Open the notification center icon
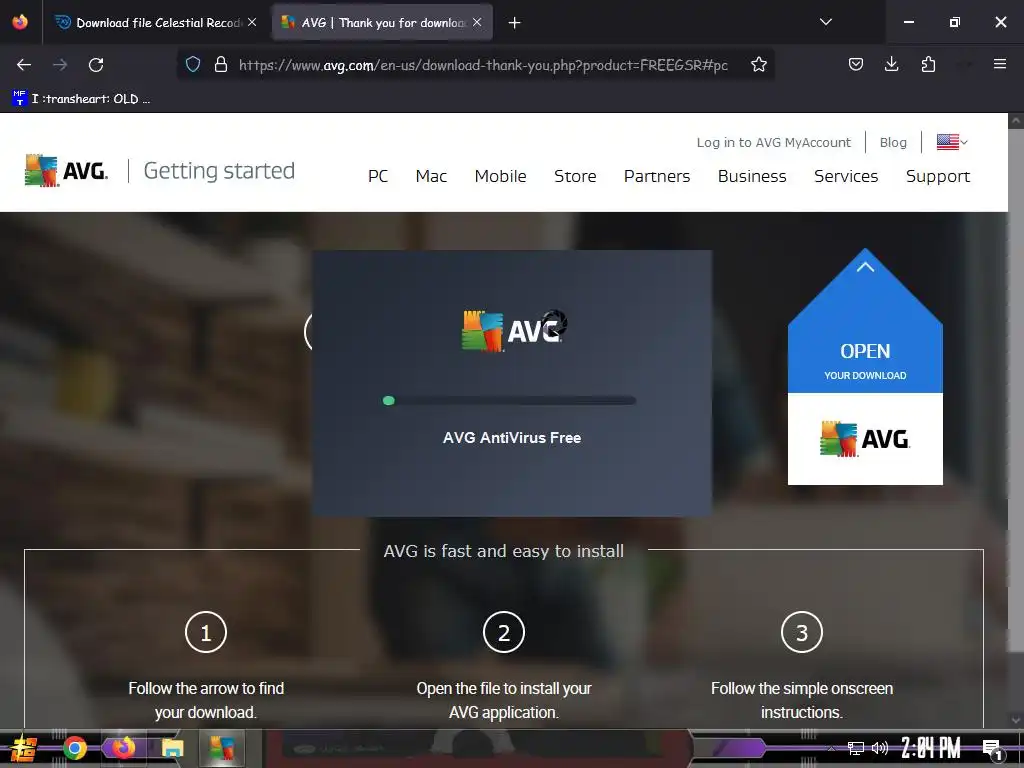Image resolution: width=1024 pixels, height=768 pixels. tap(992, 749)
